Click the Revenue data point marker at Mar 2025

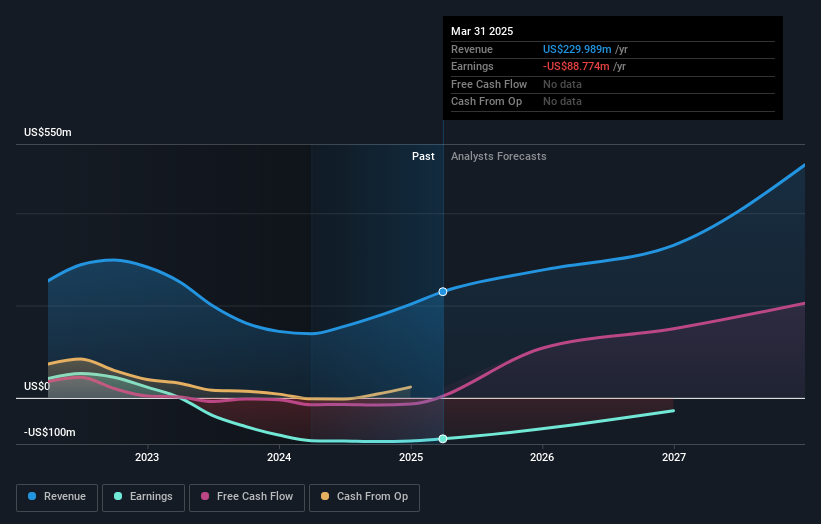click(x=443, y=292)
